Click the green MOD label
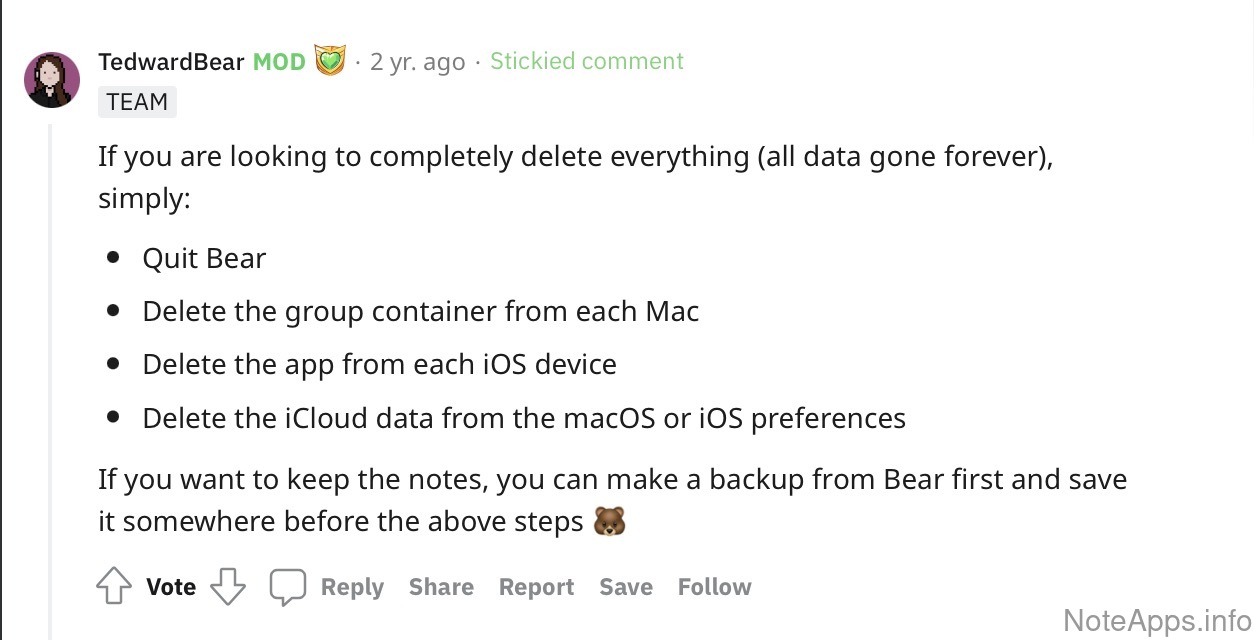 [x=279, y=61]
